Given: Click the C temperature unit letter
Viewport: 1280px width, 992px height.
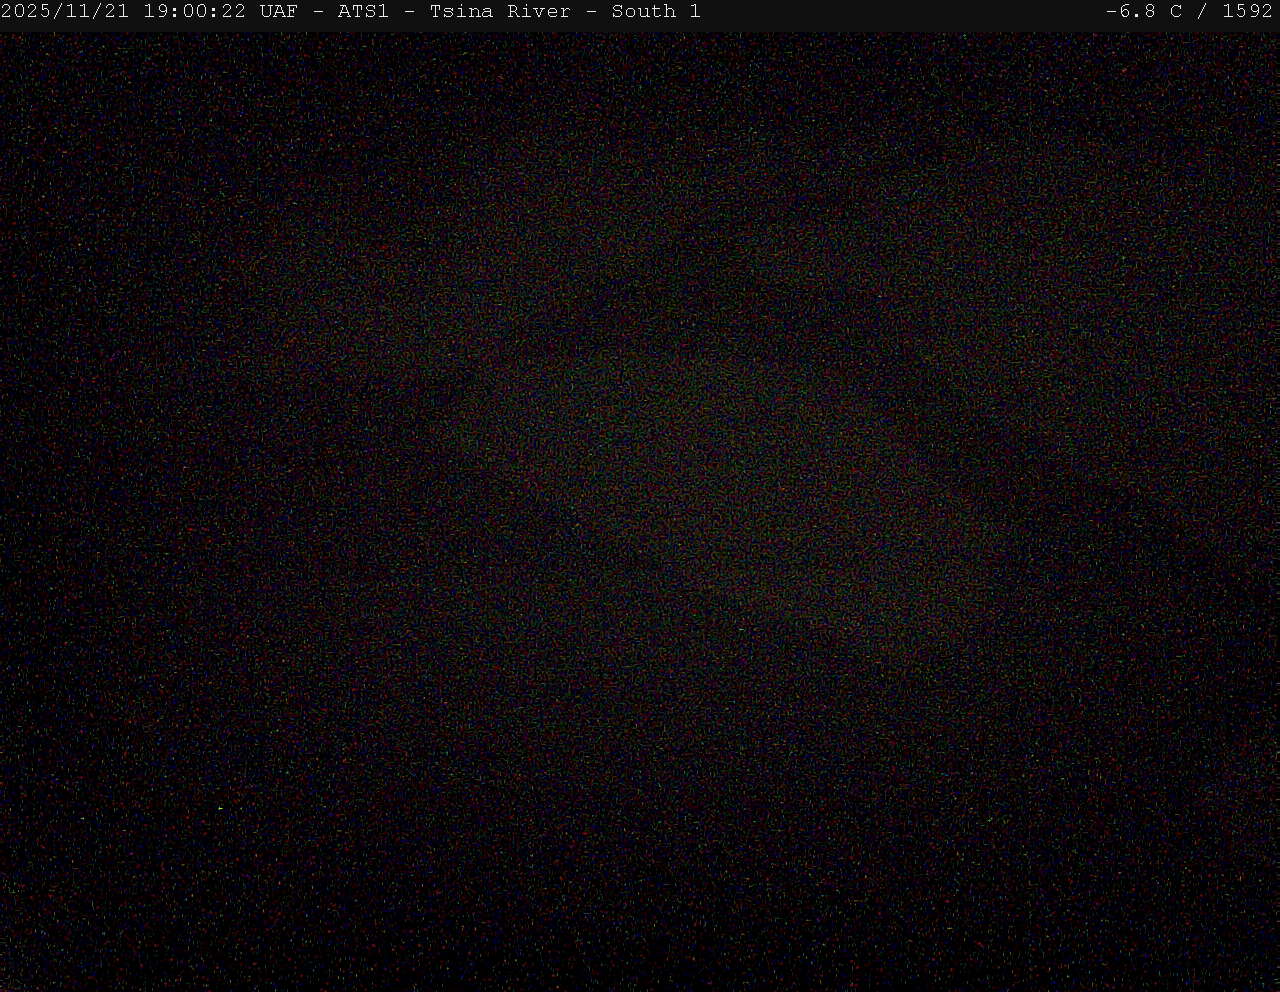Looking at the screenshot, I should 1176,12.
